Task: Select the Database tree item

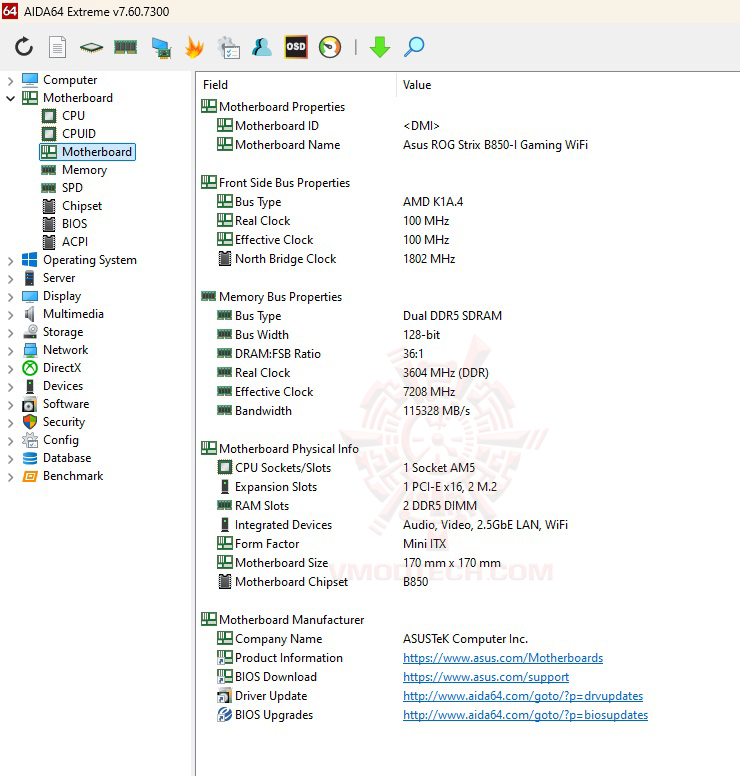Action: click(67, 458)
